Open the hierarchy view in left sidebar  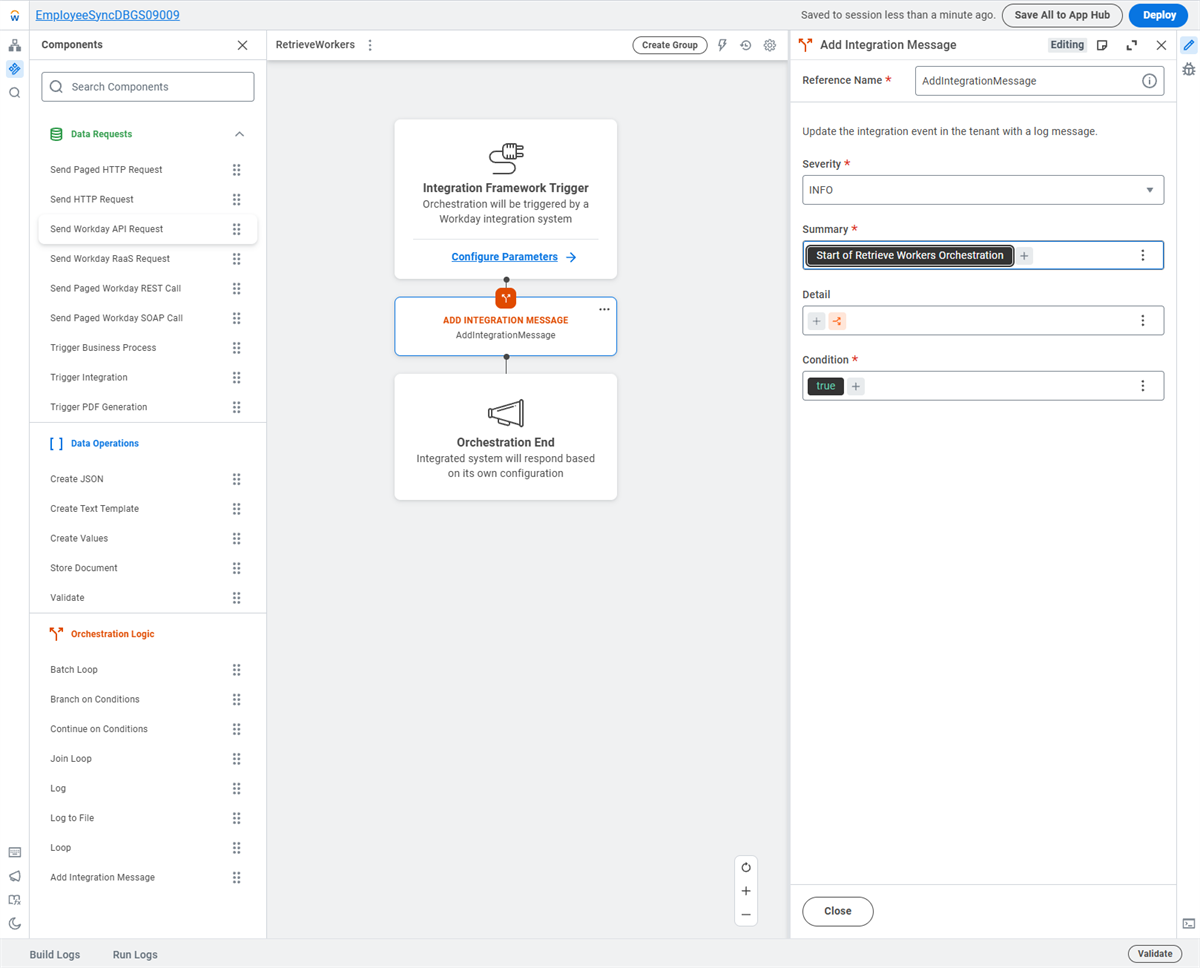(14, 45)
